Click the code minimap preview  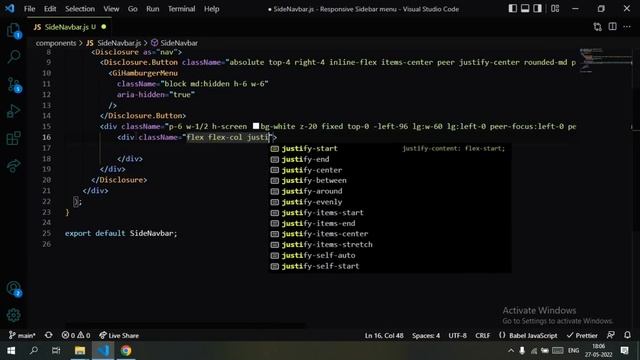click(x=605, y=60)
